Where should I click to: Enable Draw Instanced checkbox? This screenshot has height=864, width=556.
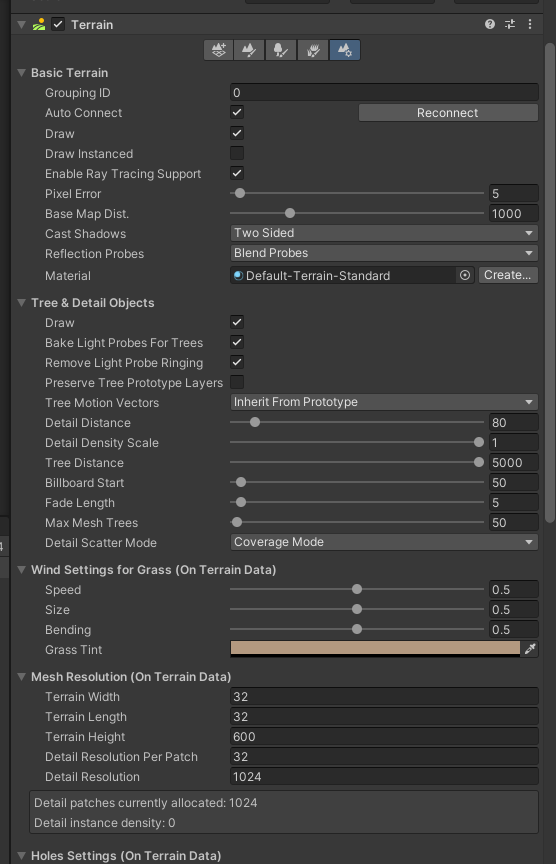pyautogui.click(x=237, y=153)
